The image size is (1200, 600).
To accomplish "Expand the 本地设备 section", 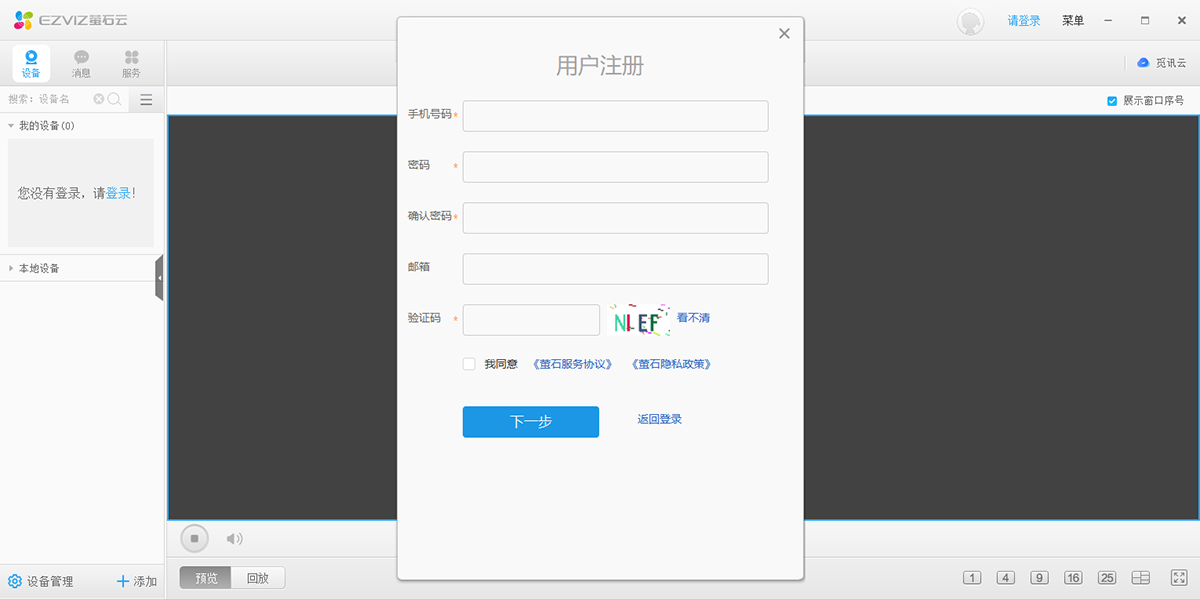I will (9, 267).
